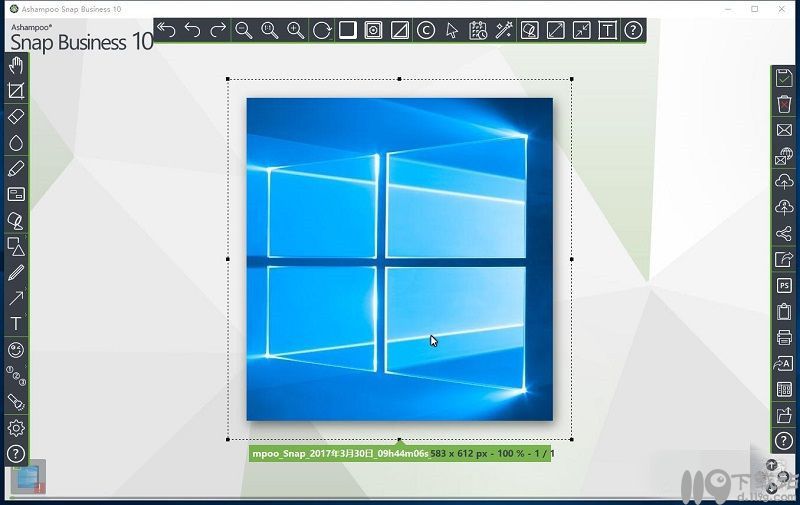Shrink canvas with the inward arrows icon
Viewport: 800px width, 505px height.
pos(582,30)
